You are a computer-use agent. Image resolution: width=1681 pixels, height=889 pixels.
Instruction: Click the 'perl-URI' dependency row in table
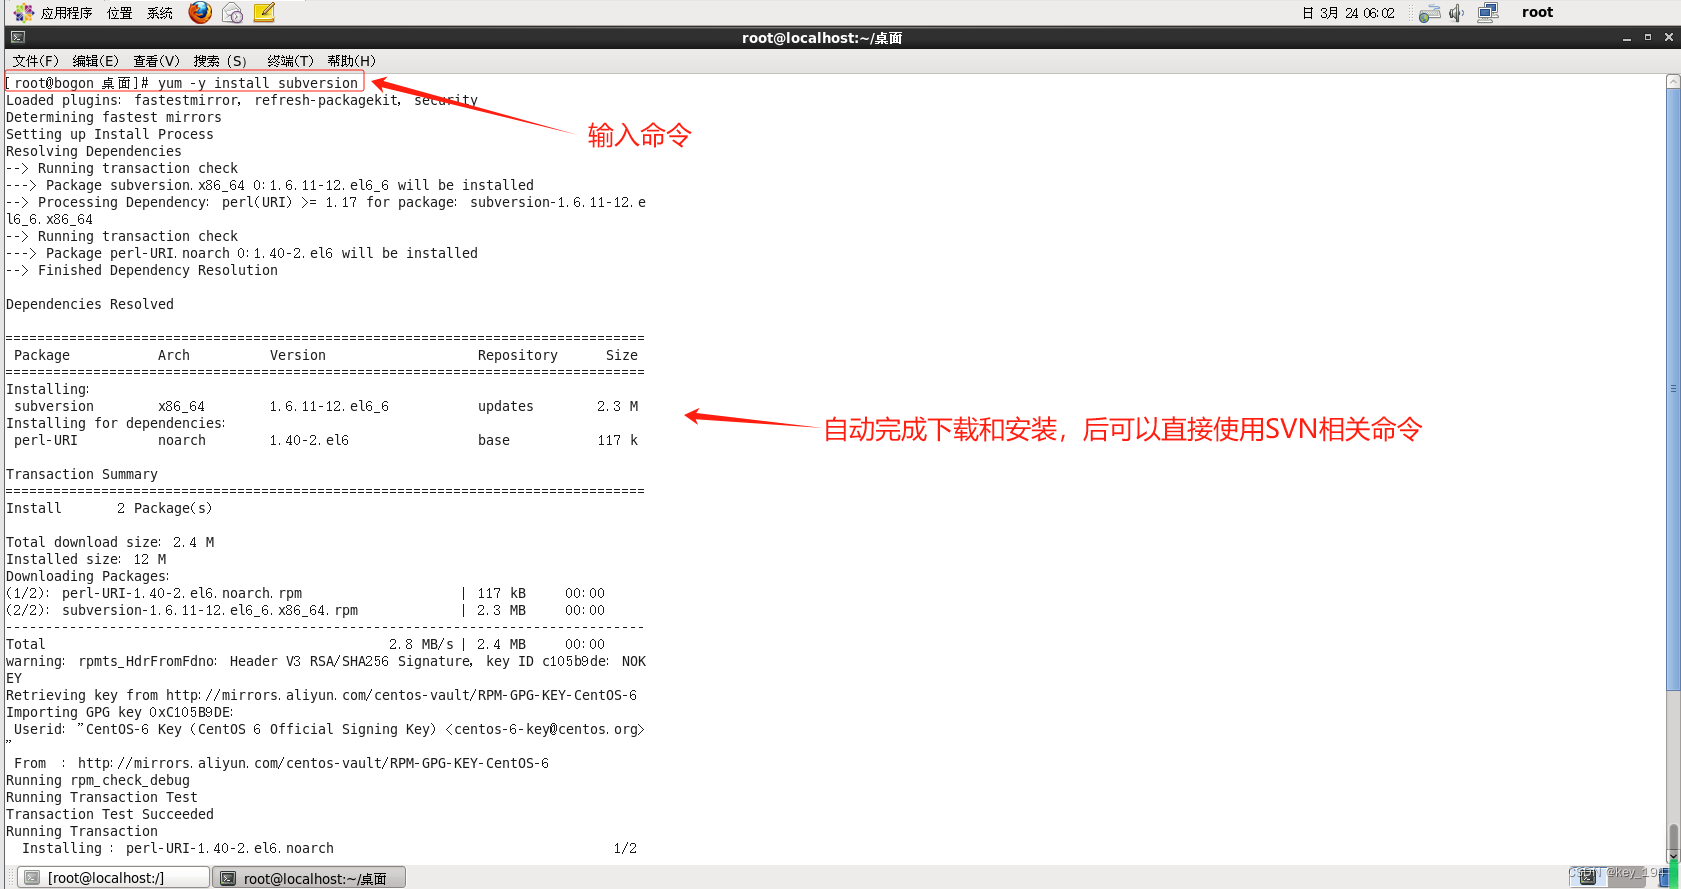tap(326, 440)
